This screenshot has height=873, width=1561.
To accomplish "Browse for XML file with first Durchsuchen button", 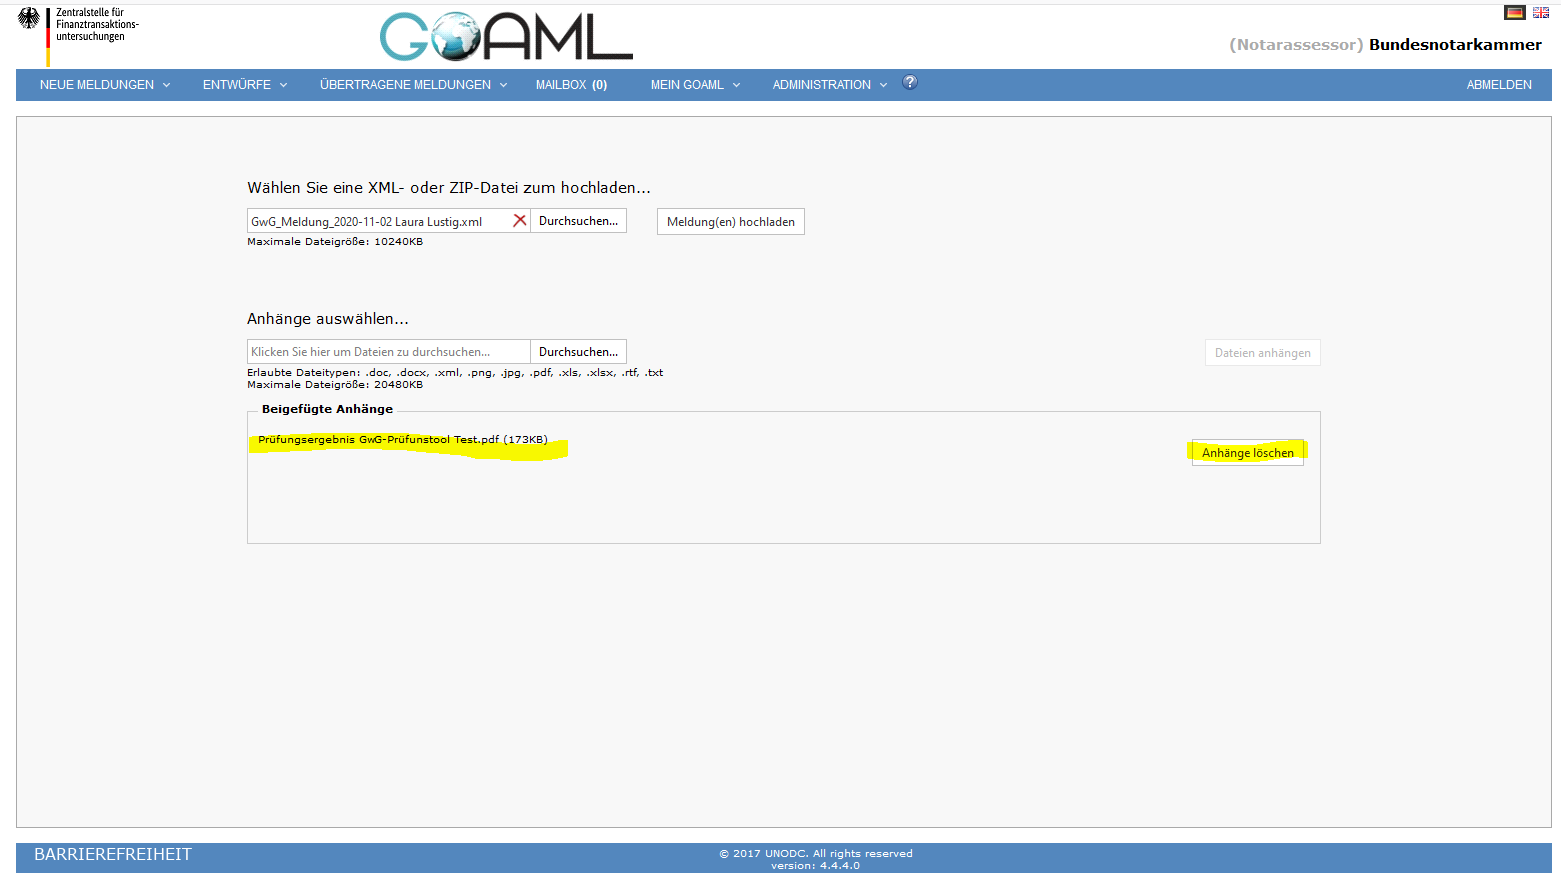I will (578, 221).
